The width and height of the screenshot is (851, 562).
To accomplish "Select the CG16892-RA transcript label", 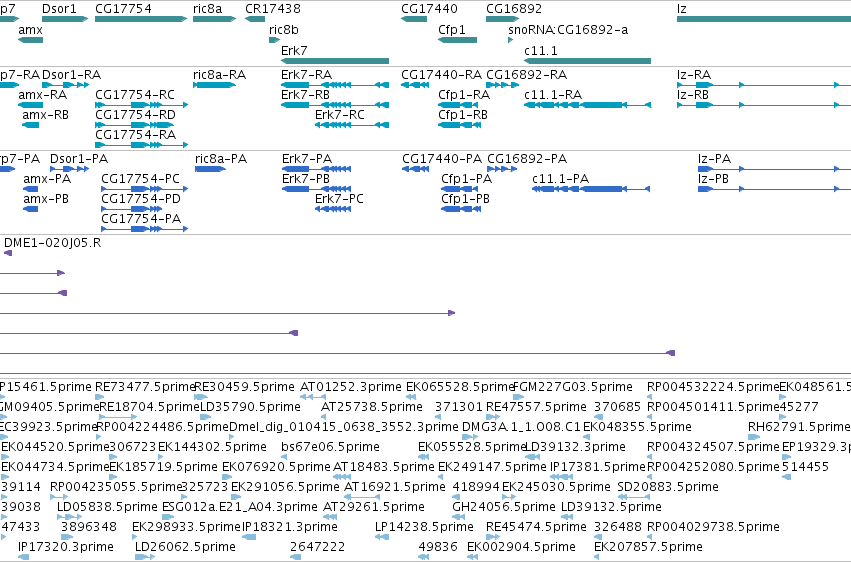I will tap(526, 75).
